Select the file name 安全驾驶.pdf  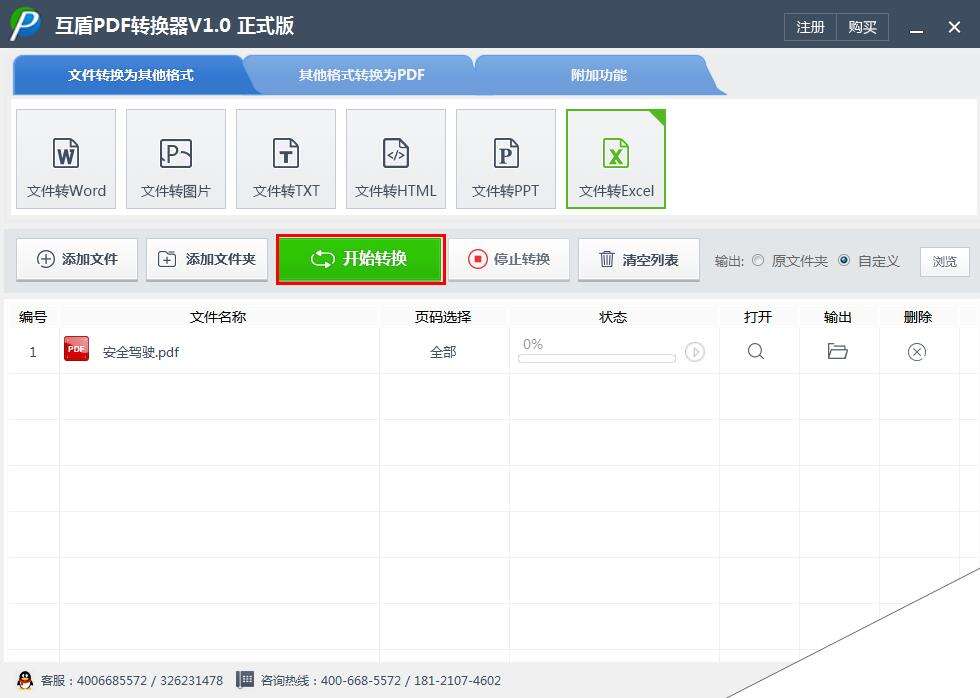pos(141,352)
